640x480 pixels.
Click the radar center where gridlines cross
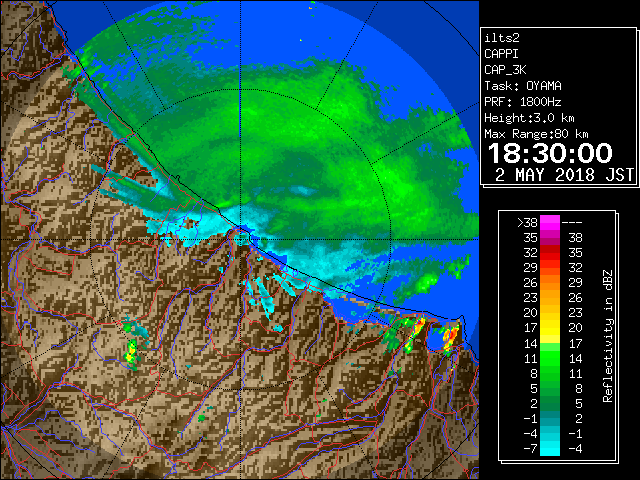click(x=240, y=239)
